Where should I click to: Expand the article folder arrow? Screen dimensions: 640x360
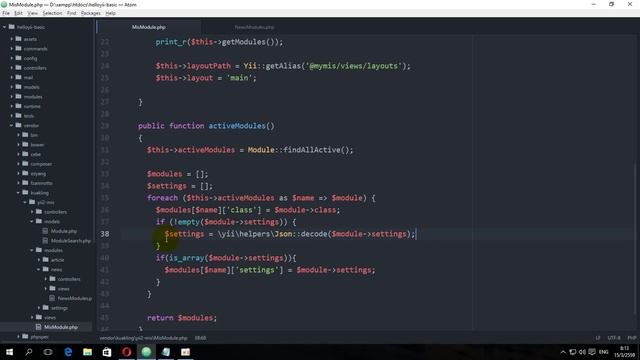(x=39, y=260)
